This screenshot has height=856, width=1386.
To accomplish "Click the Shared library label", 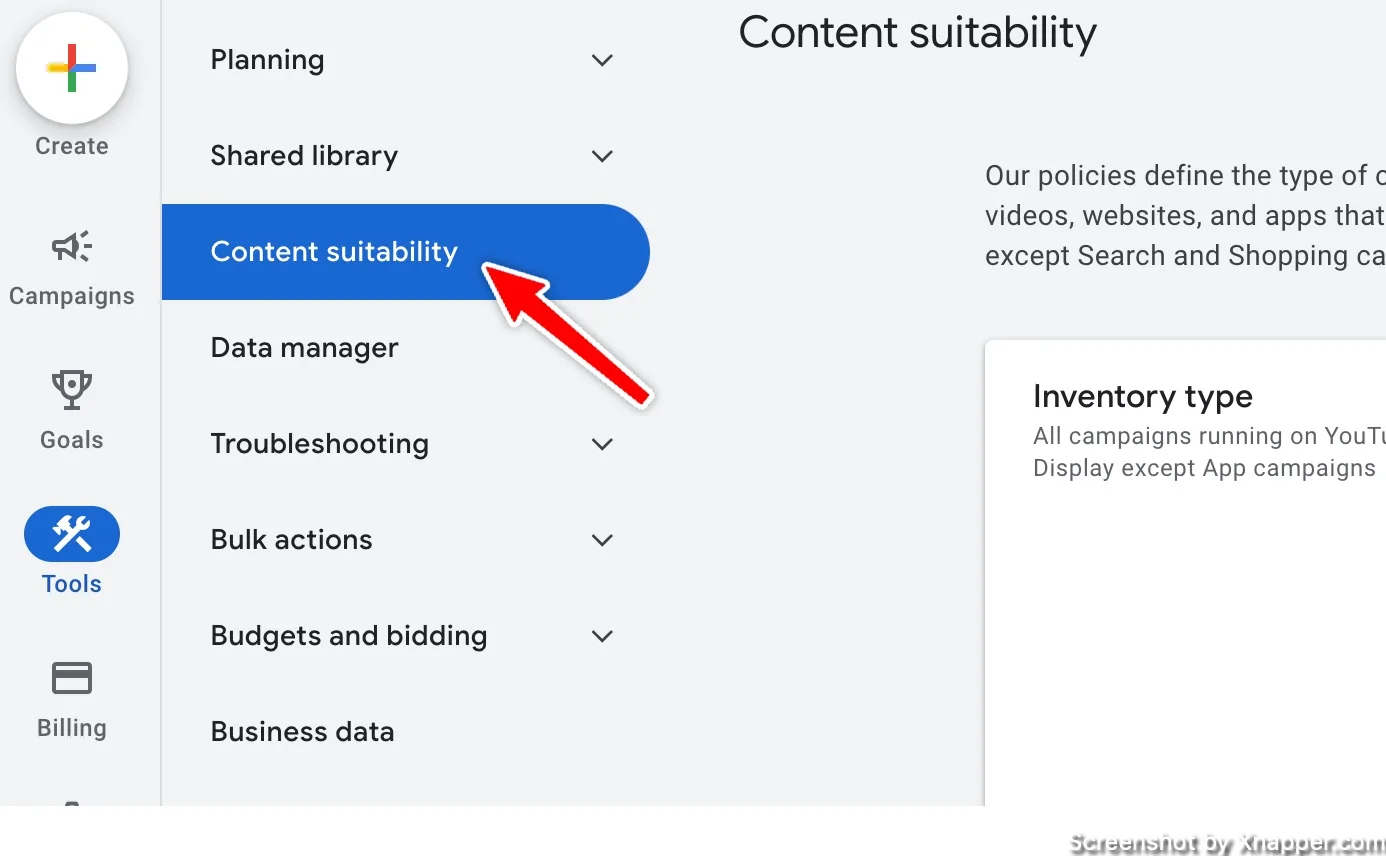I will tap(304, 156).
